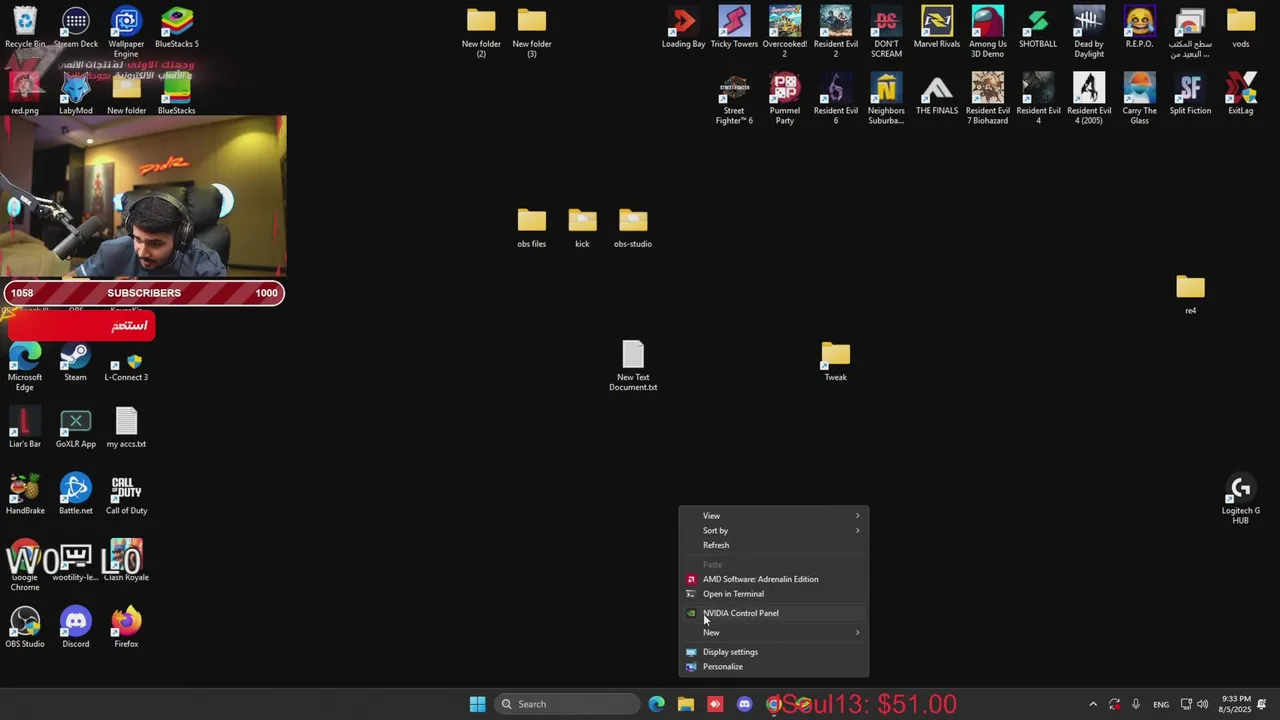Select the Split Fiction icon
Viewport: 1280px width, 720px height.
[1190, 94]
